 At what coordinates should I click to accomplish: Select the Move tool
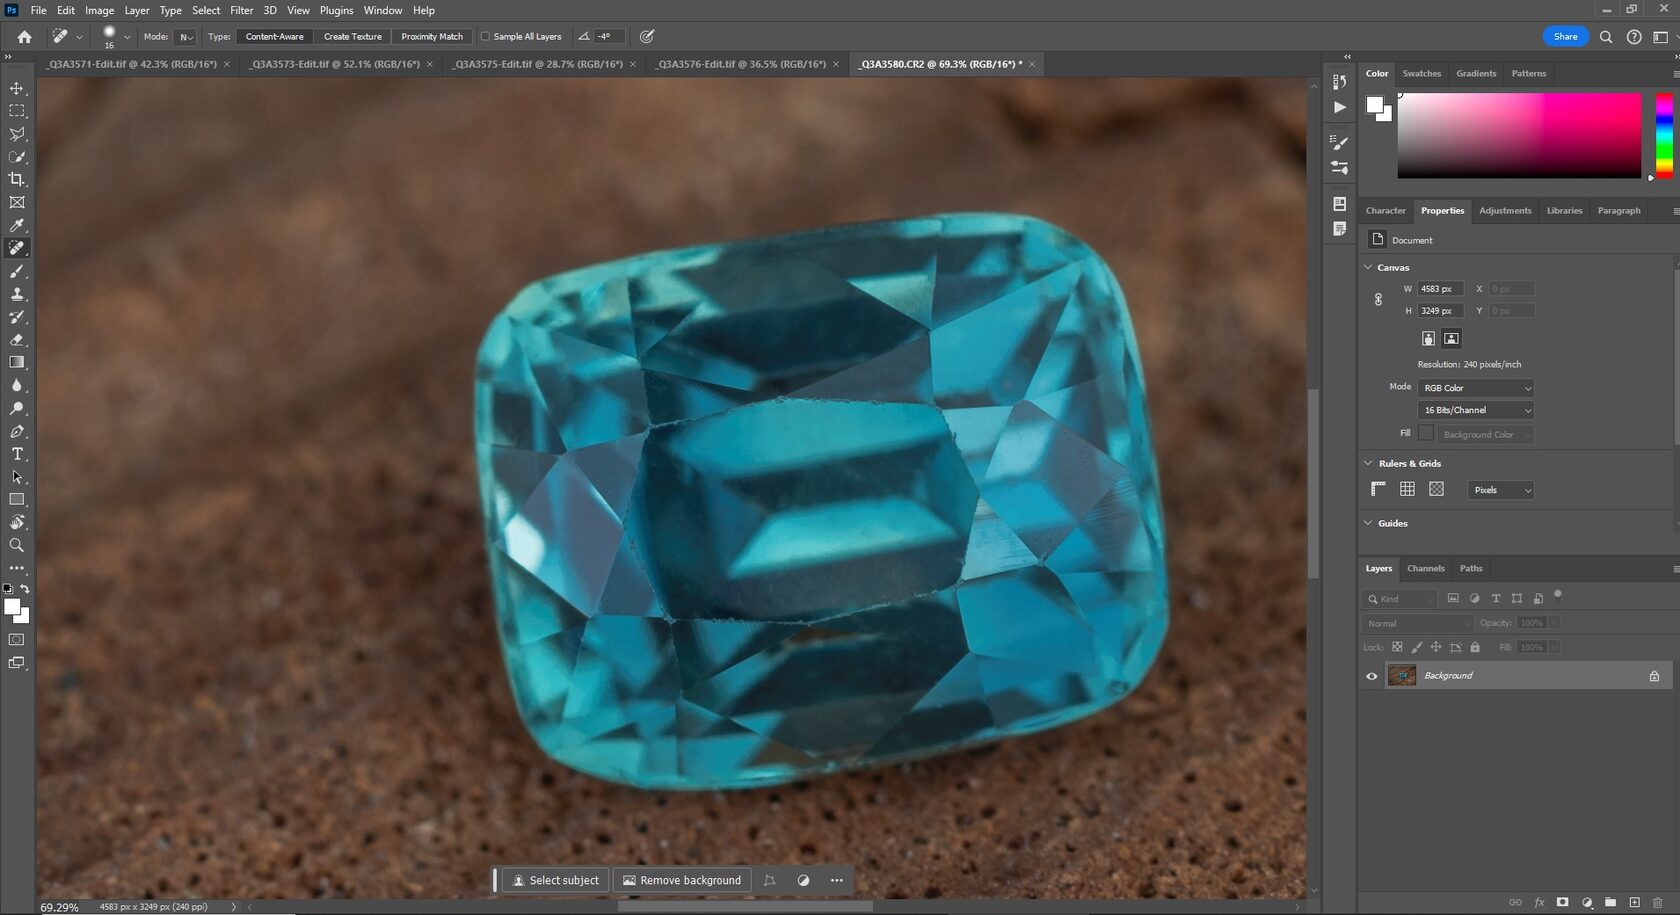pyautogui.click(x=16, y=88)
